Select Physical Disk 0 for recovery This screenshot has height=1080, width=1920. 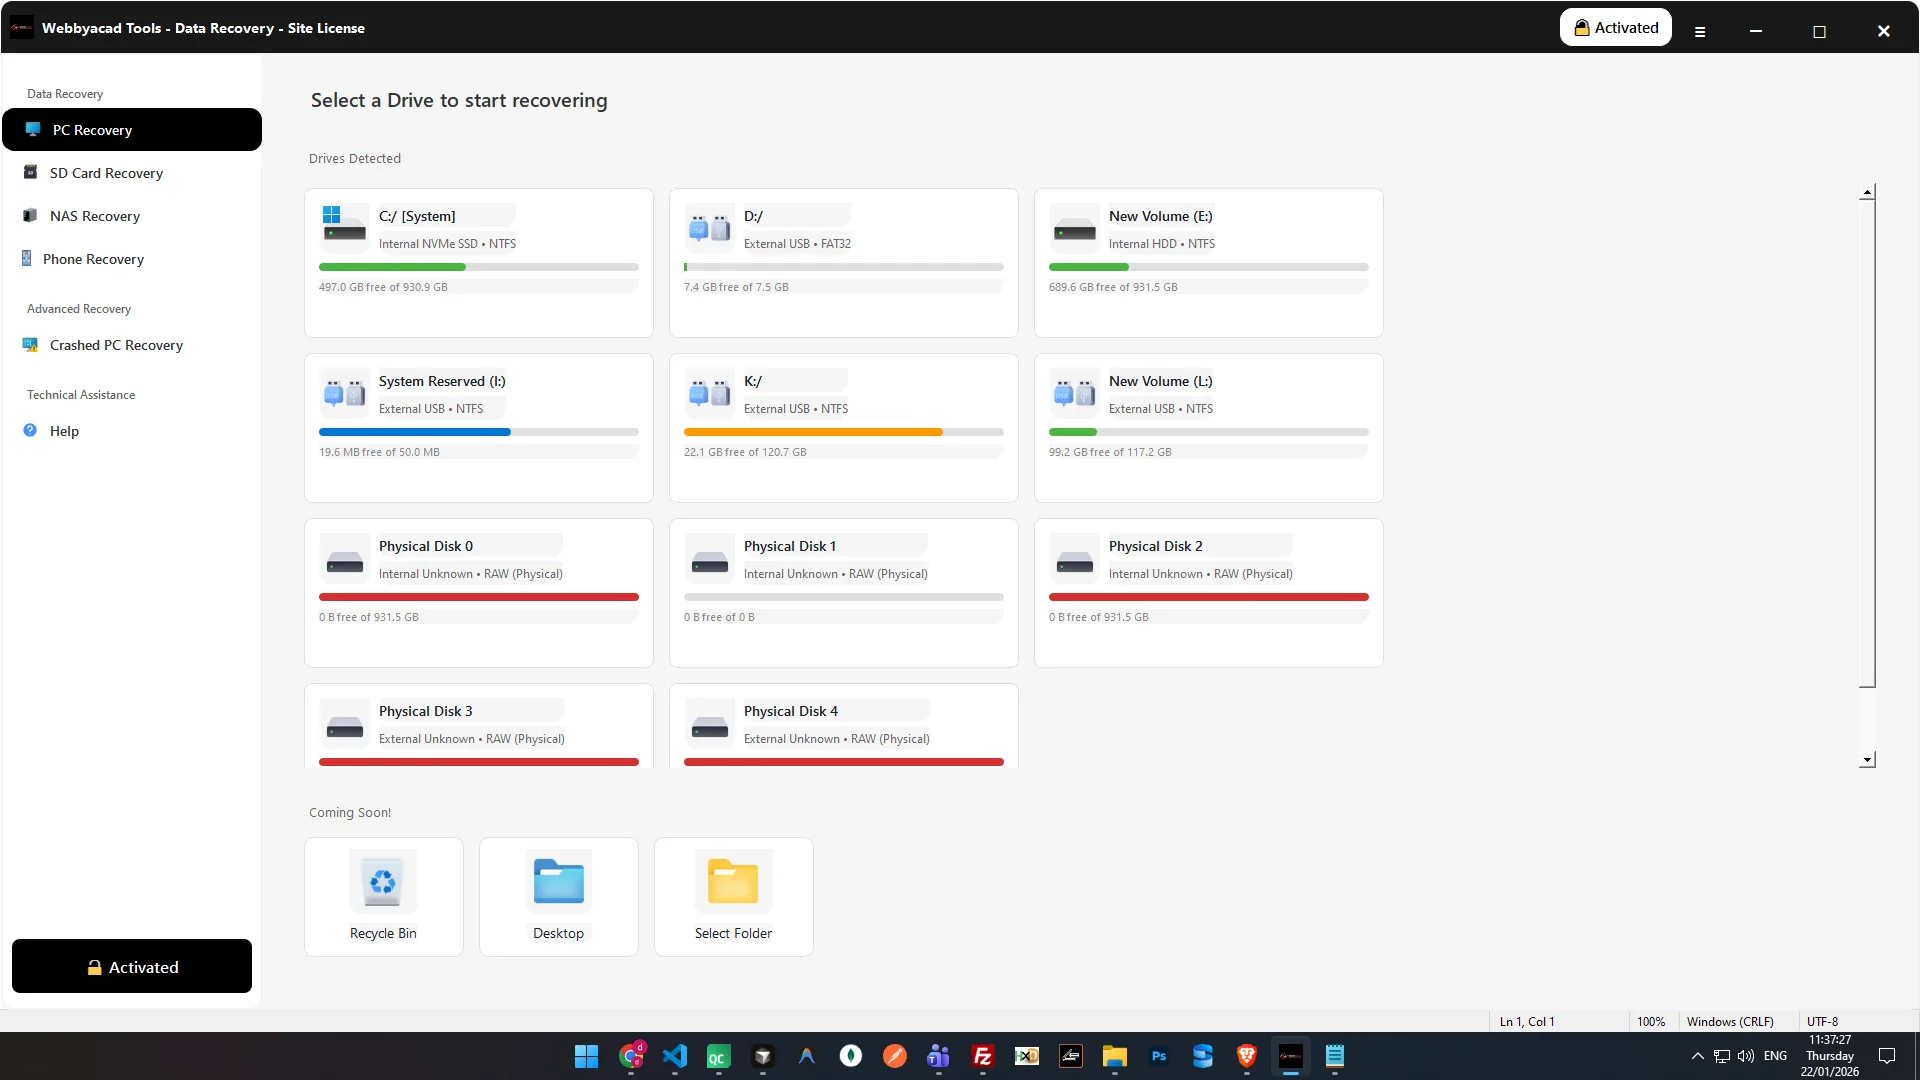coord(478,592)
